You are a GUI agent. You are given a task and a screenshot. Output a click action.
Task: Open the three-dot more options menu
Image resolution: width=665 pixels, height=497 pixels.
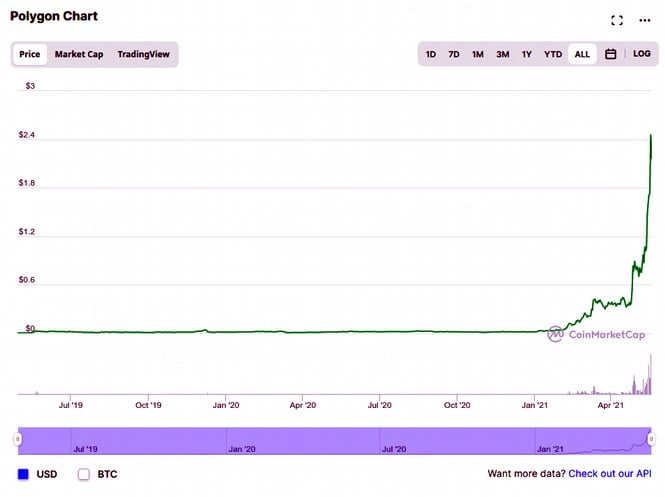pos(645,20)
